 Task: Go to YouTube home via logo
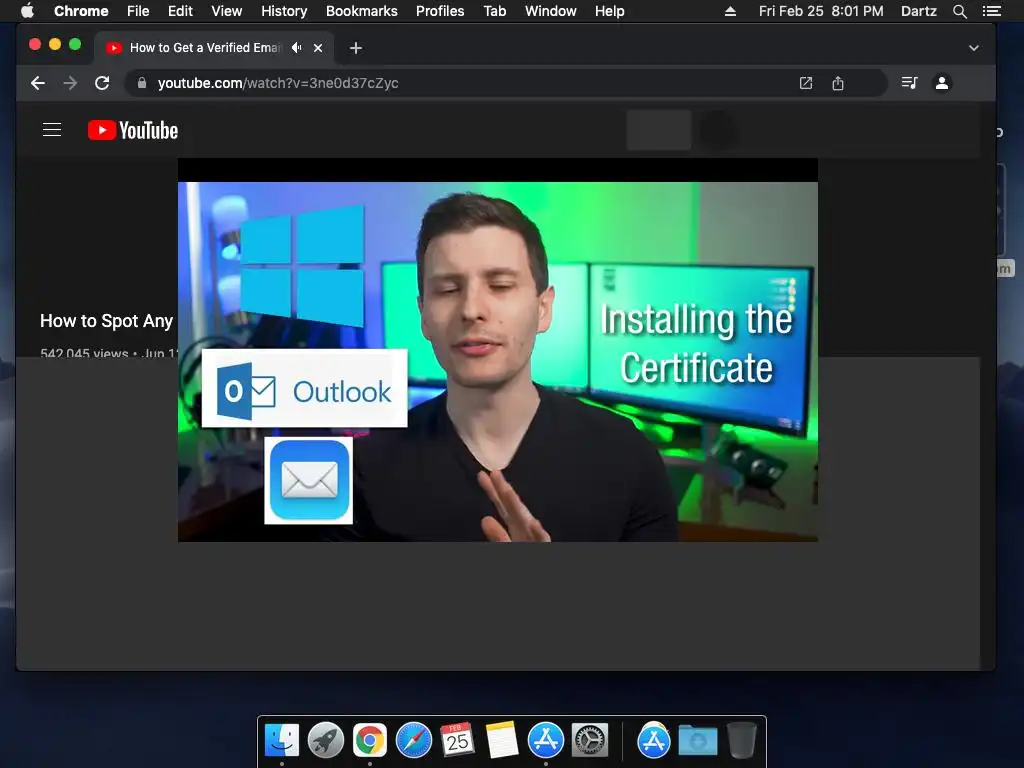(x=133, y=130)
